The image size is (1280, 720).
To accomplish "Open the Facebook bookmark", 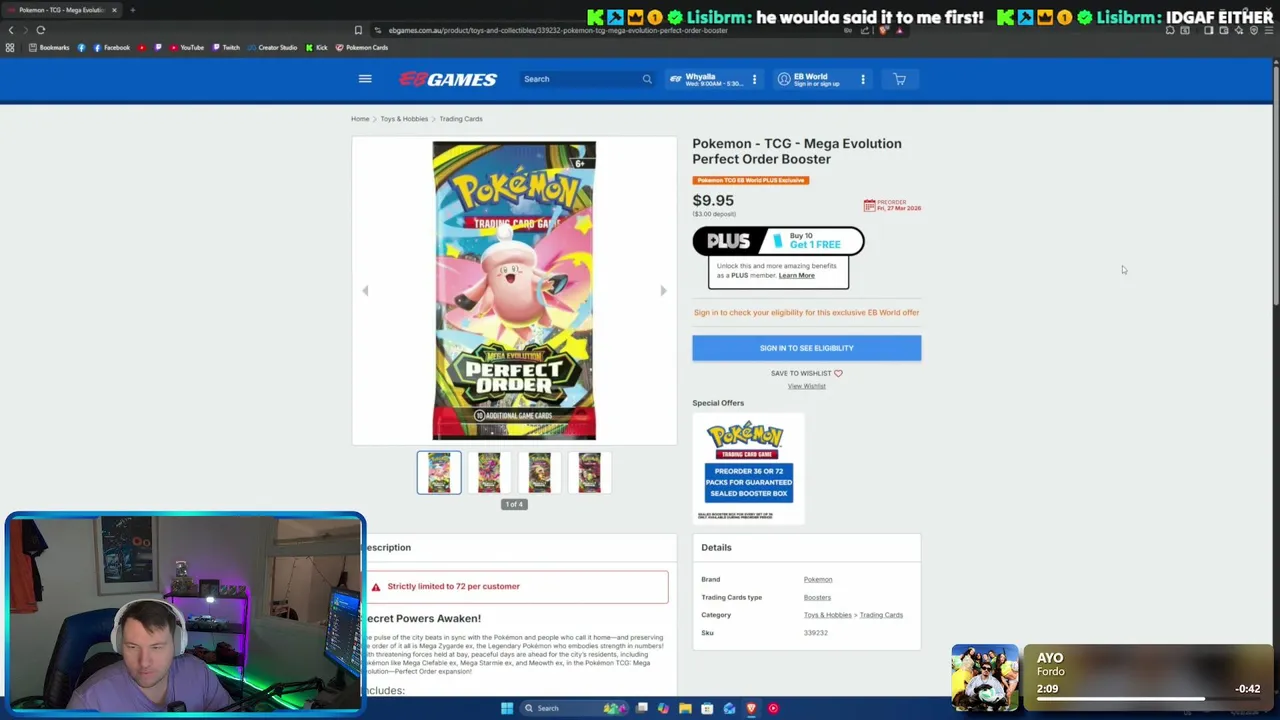I will [110, 47].
